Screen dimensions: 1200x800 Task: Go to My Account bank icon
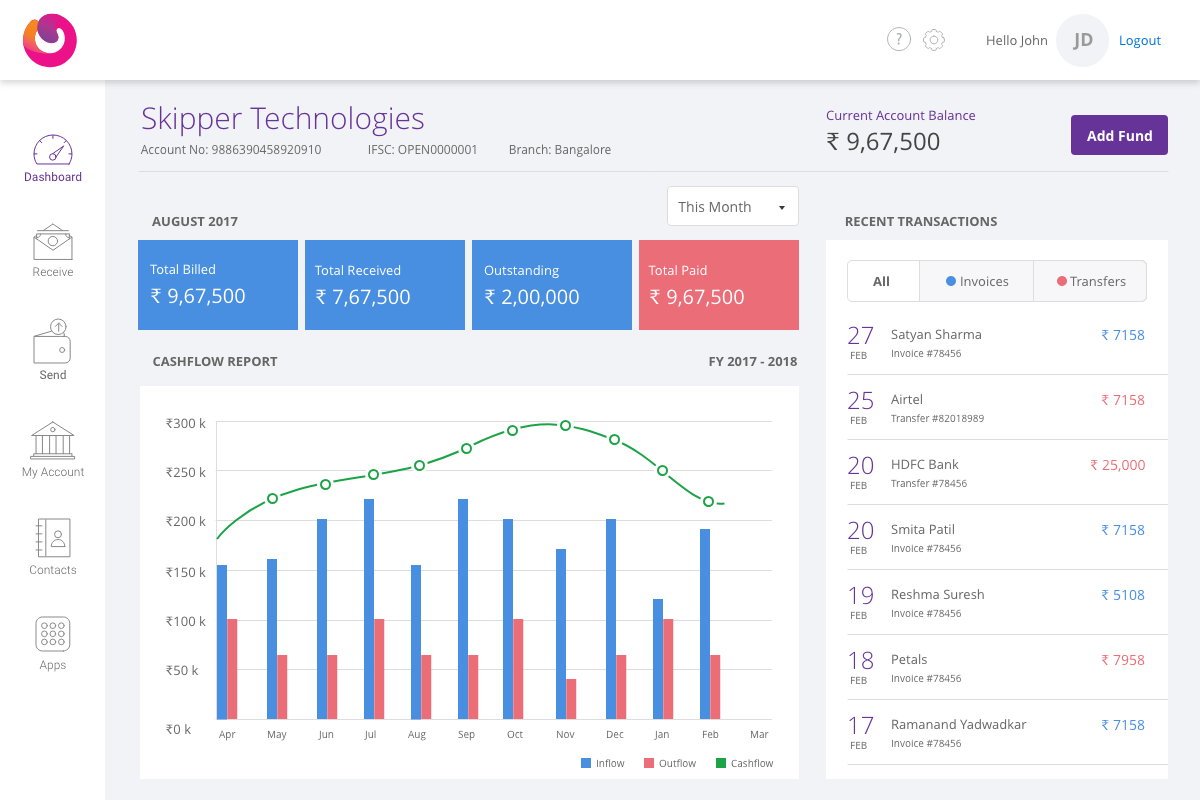(53, 441)
